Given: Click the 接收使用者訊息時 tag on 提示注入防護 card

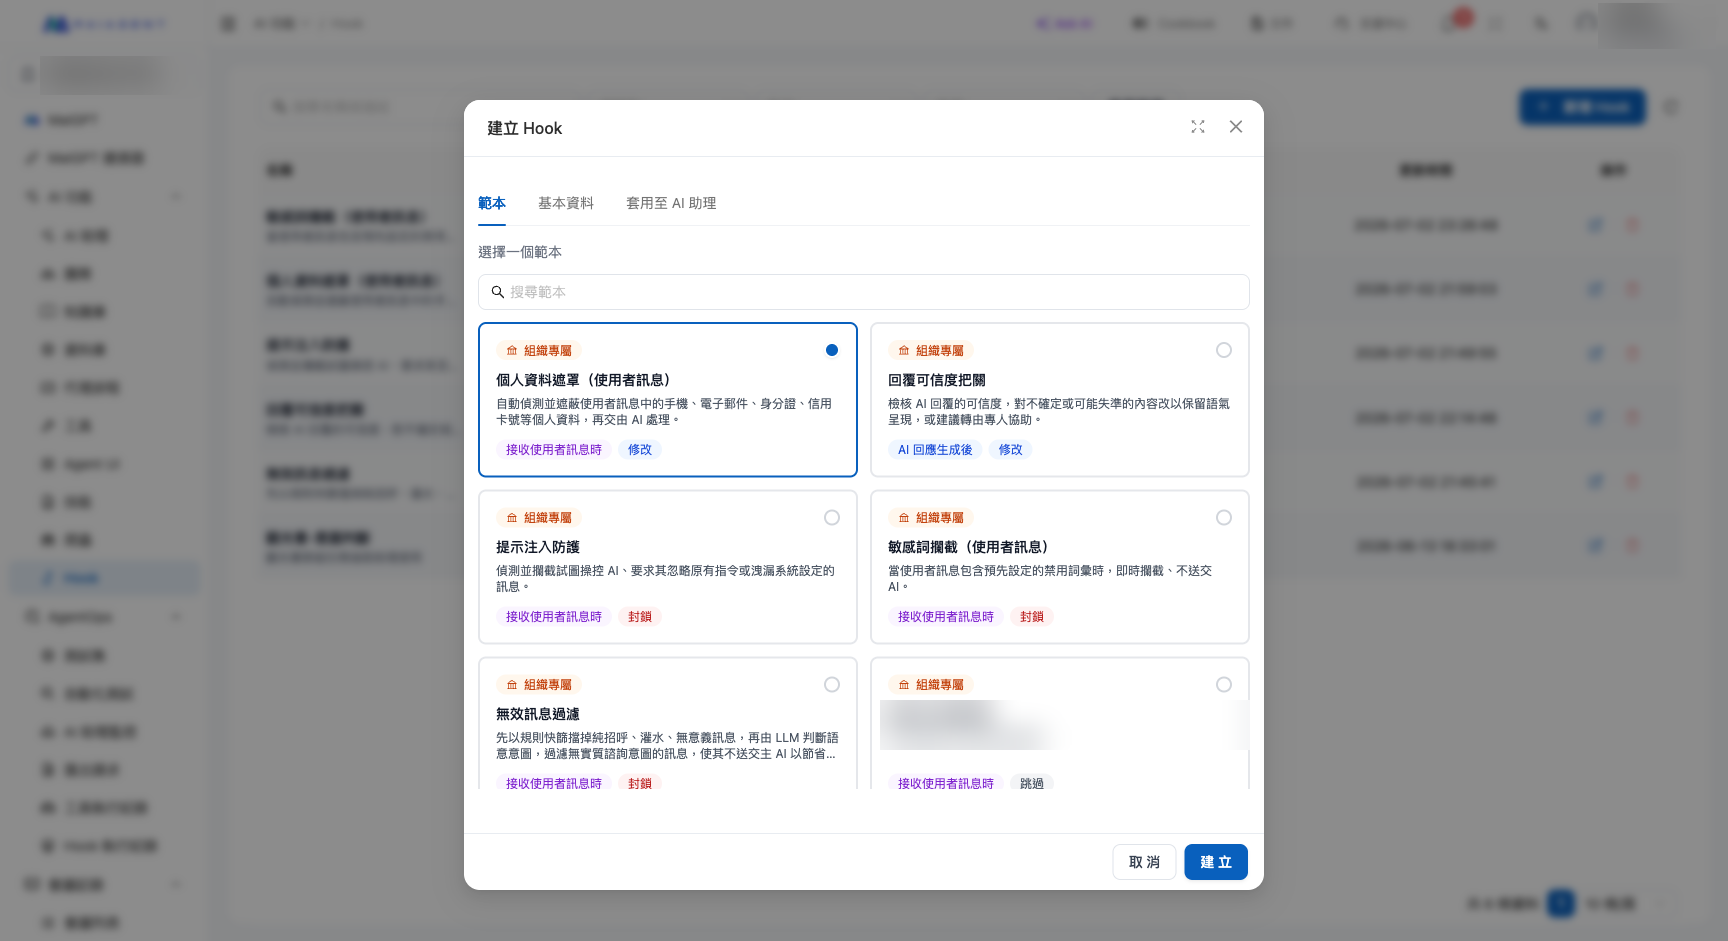Looking at the screenshot, I should [554, 617].
